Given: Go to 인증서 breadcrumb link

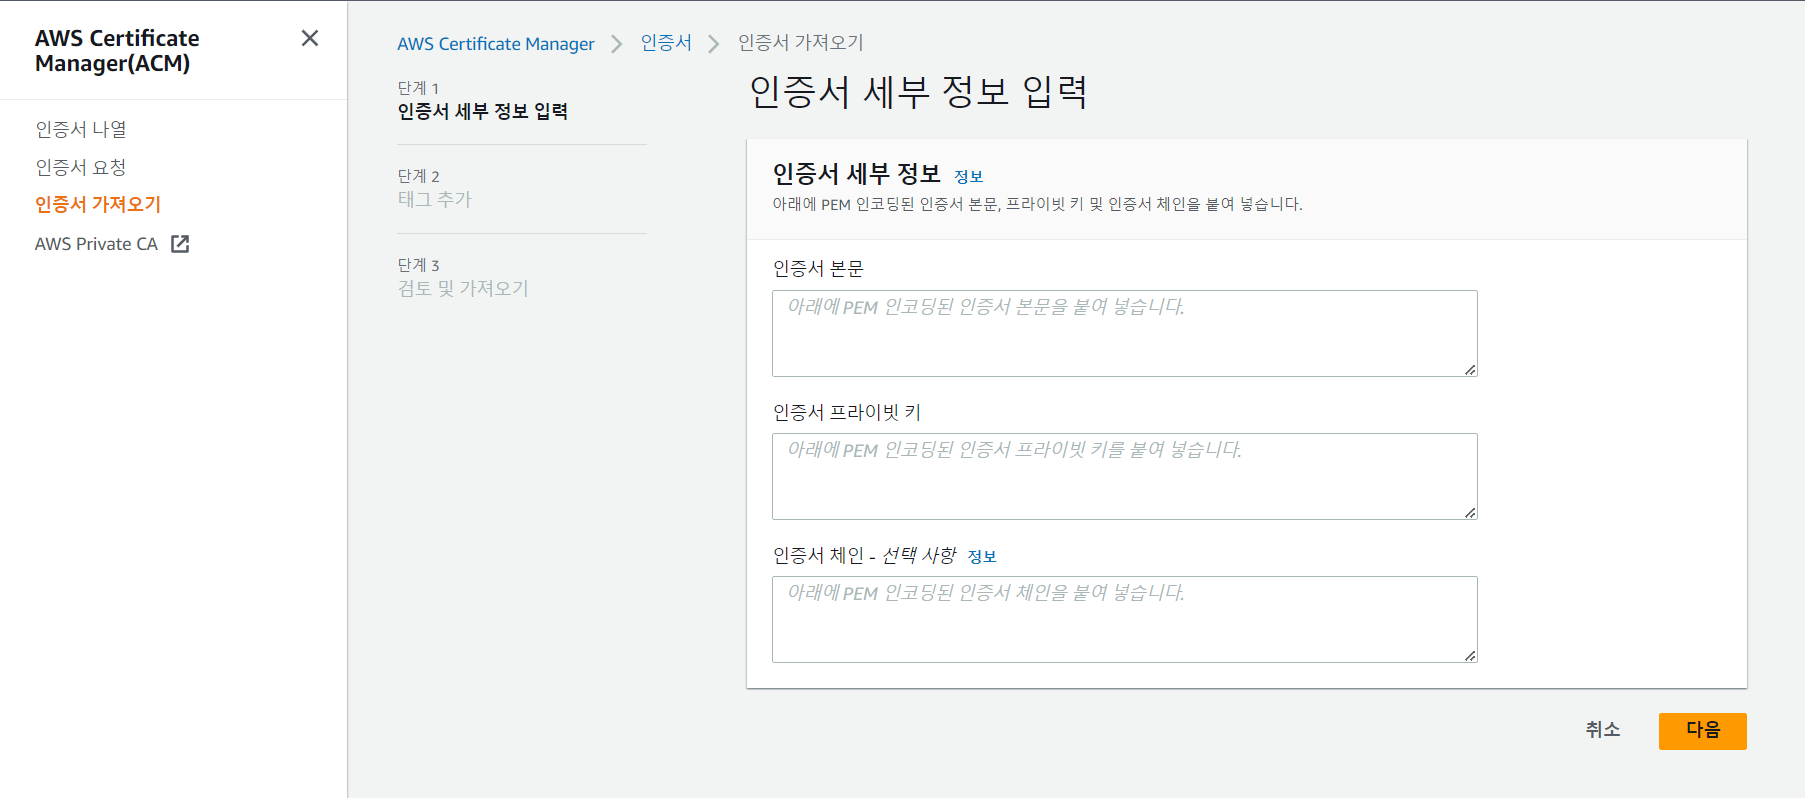Looking at the screenshot, I should click(x=666, y=43).
